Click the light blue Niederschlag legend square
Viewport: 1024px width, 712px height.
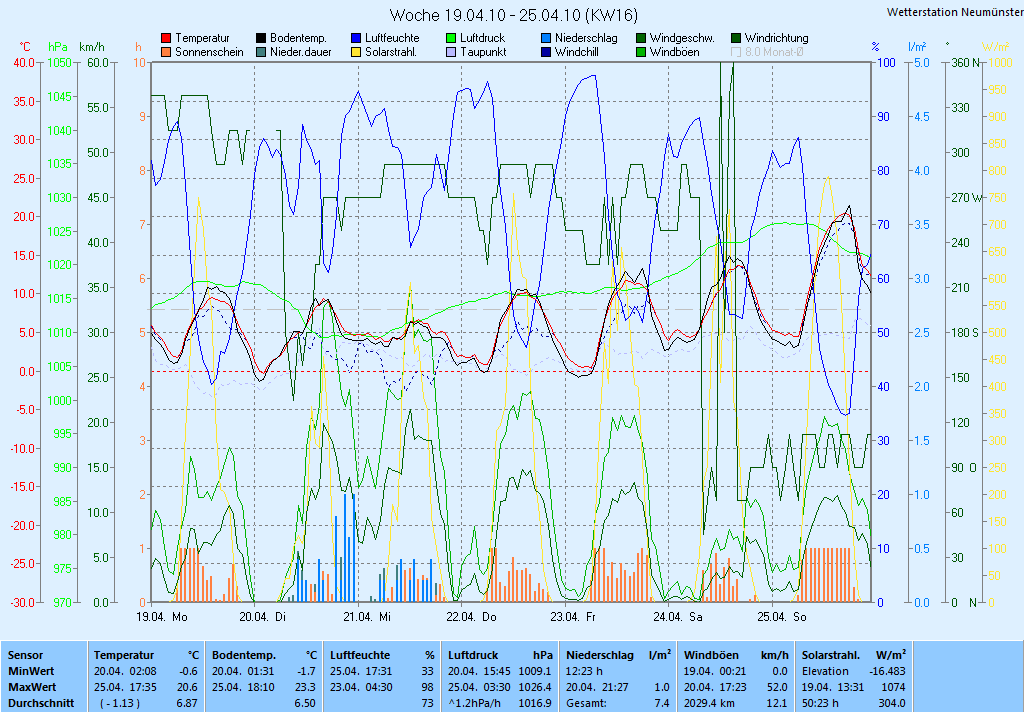[546, 38]
